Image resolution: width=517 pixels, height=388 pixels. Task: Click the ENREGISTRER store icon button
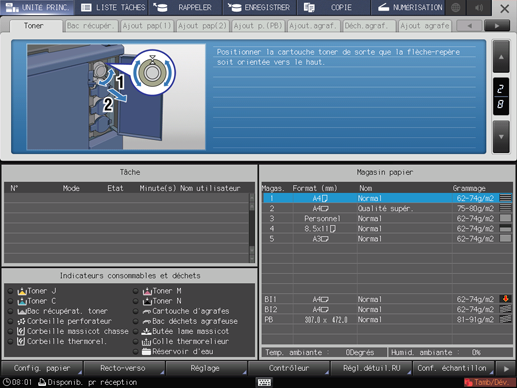(259, 7)
